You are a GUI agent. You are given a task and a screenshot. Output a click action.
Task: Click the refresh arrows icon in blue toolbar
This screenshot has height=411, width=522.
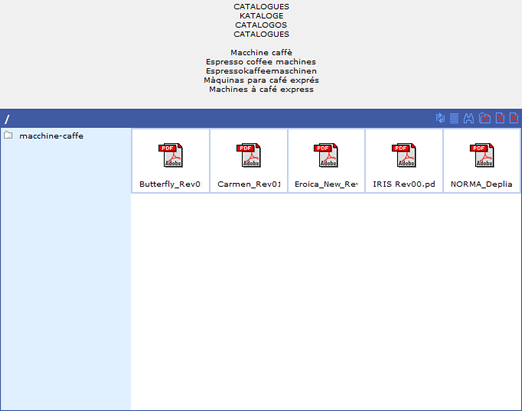click(440, 118)
